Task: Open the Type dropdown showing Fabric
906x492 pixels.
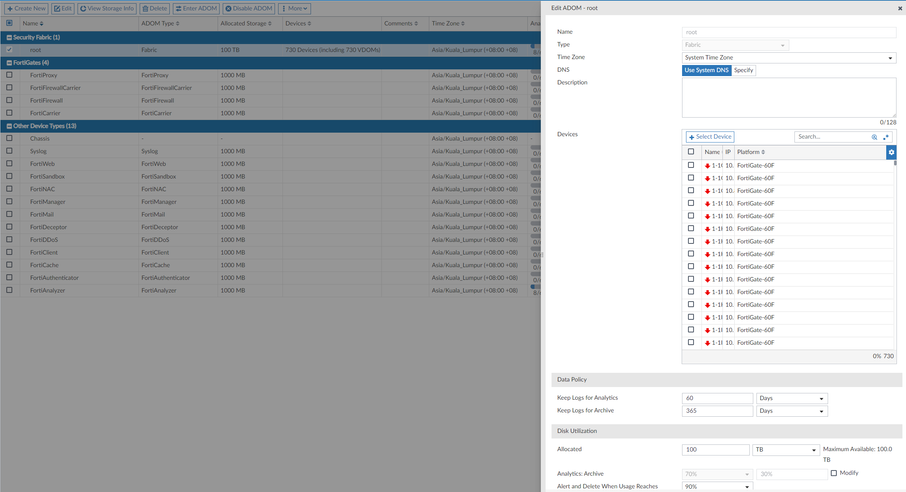Action: 735,45
